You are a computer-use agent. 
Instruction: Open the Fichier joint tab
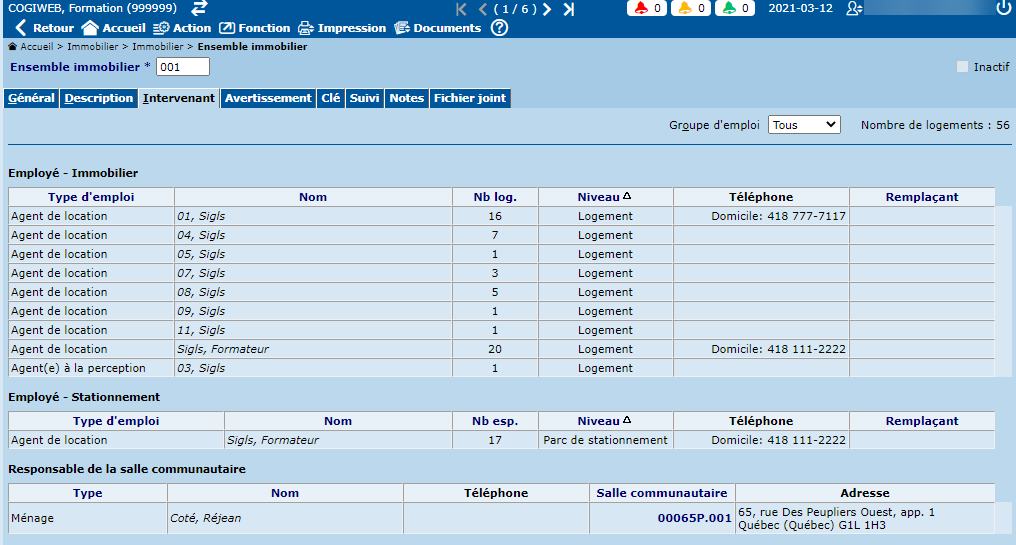click(470, 98)
